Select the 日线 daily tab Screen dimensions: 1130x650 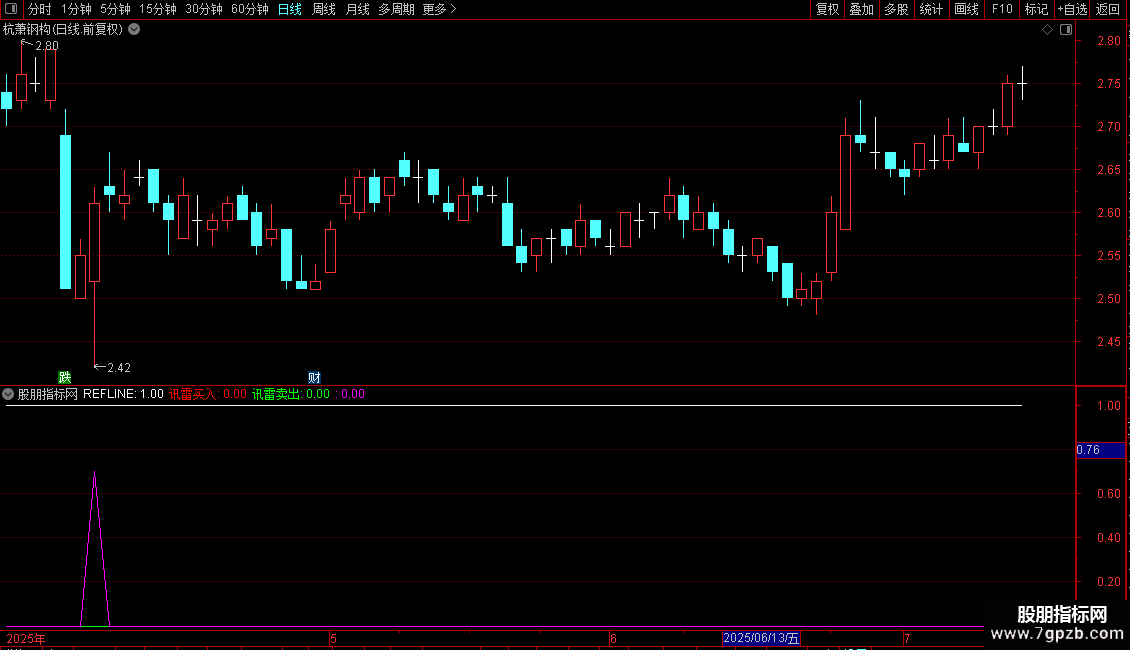click(x=290, y=9)
